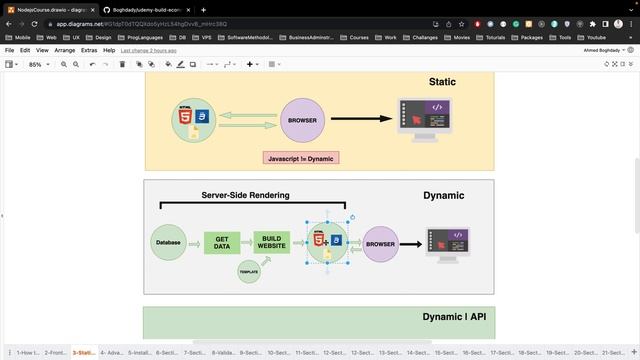Open waypoints connector style dropdown
Image resolution: width=640 pixels, height=360 pixels.
(230, 64)
